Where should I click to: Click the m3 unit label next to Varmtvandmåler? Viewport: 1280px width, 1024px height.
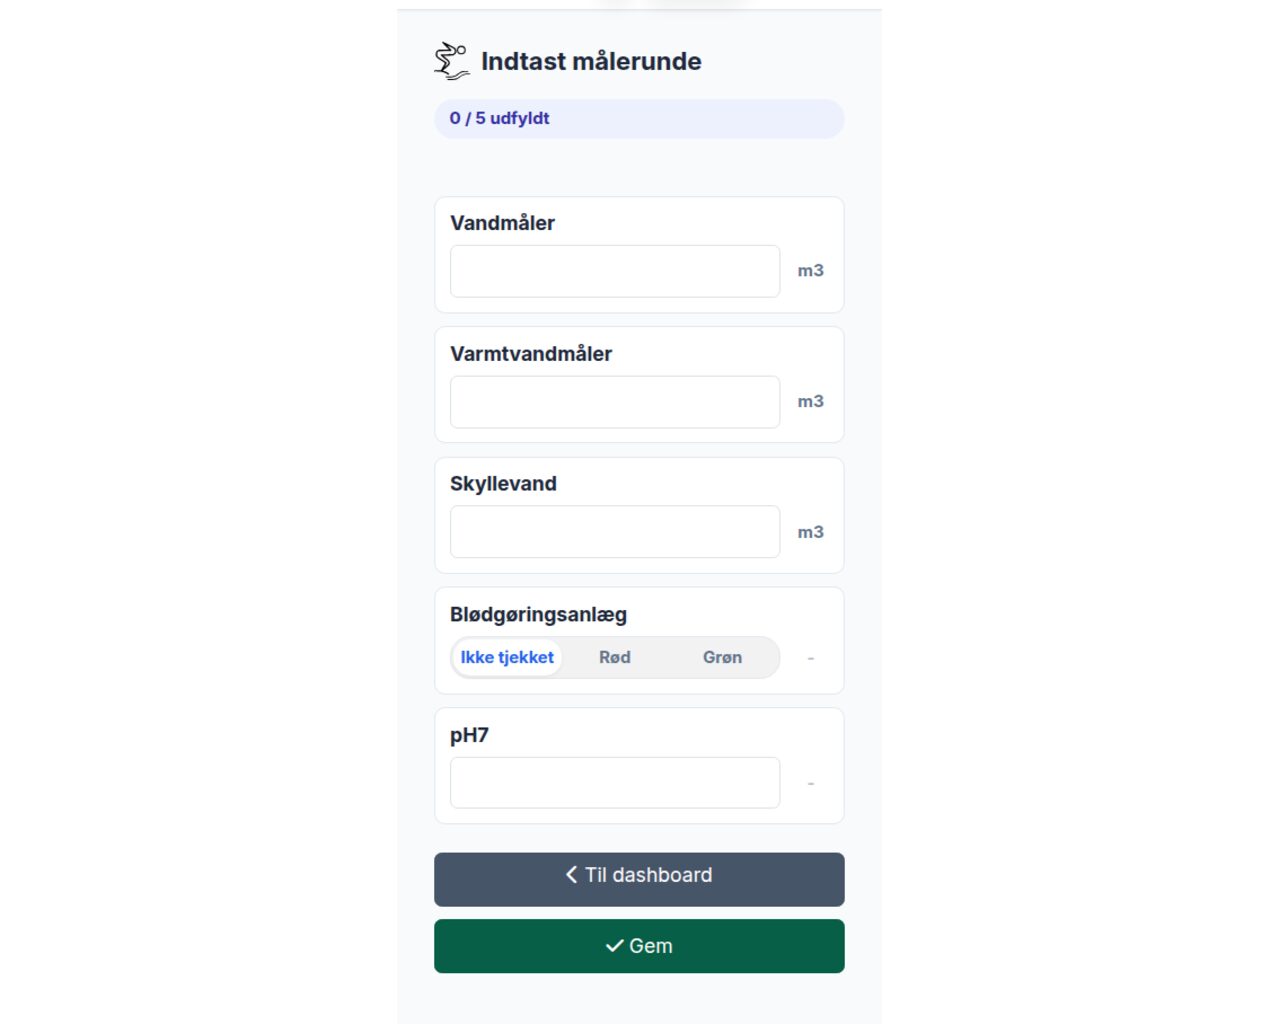tap(811, 402)
